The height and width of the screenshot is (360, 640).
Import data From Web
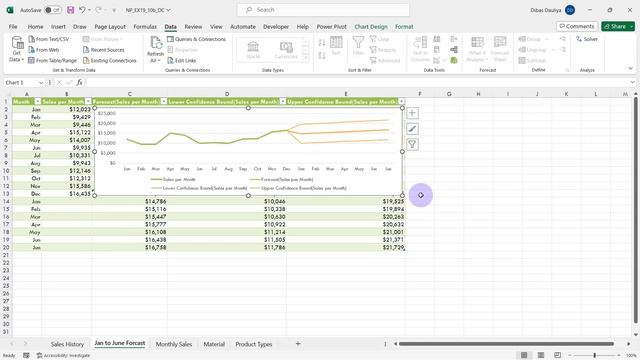(x=44, y=50)
